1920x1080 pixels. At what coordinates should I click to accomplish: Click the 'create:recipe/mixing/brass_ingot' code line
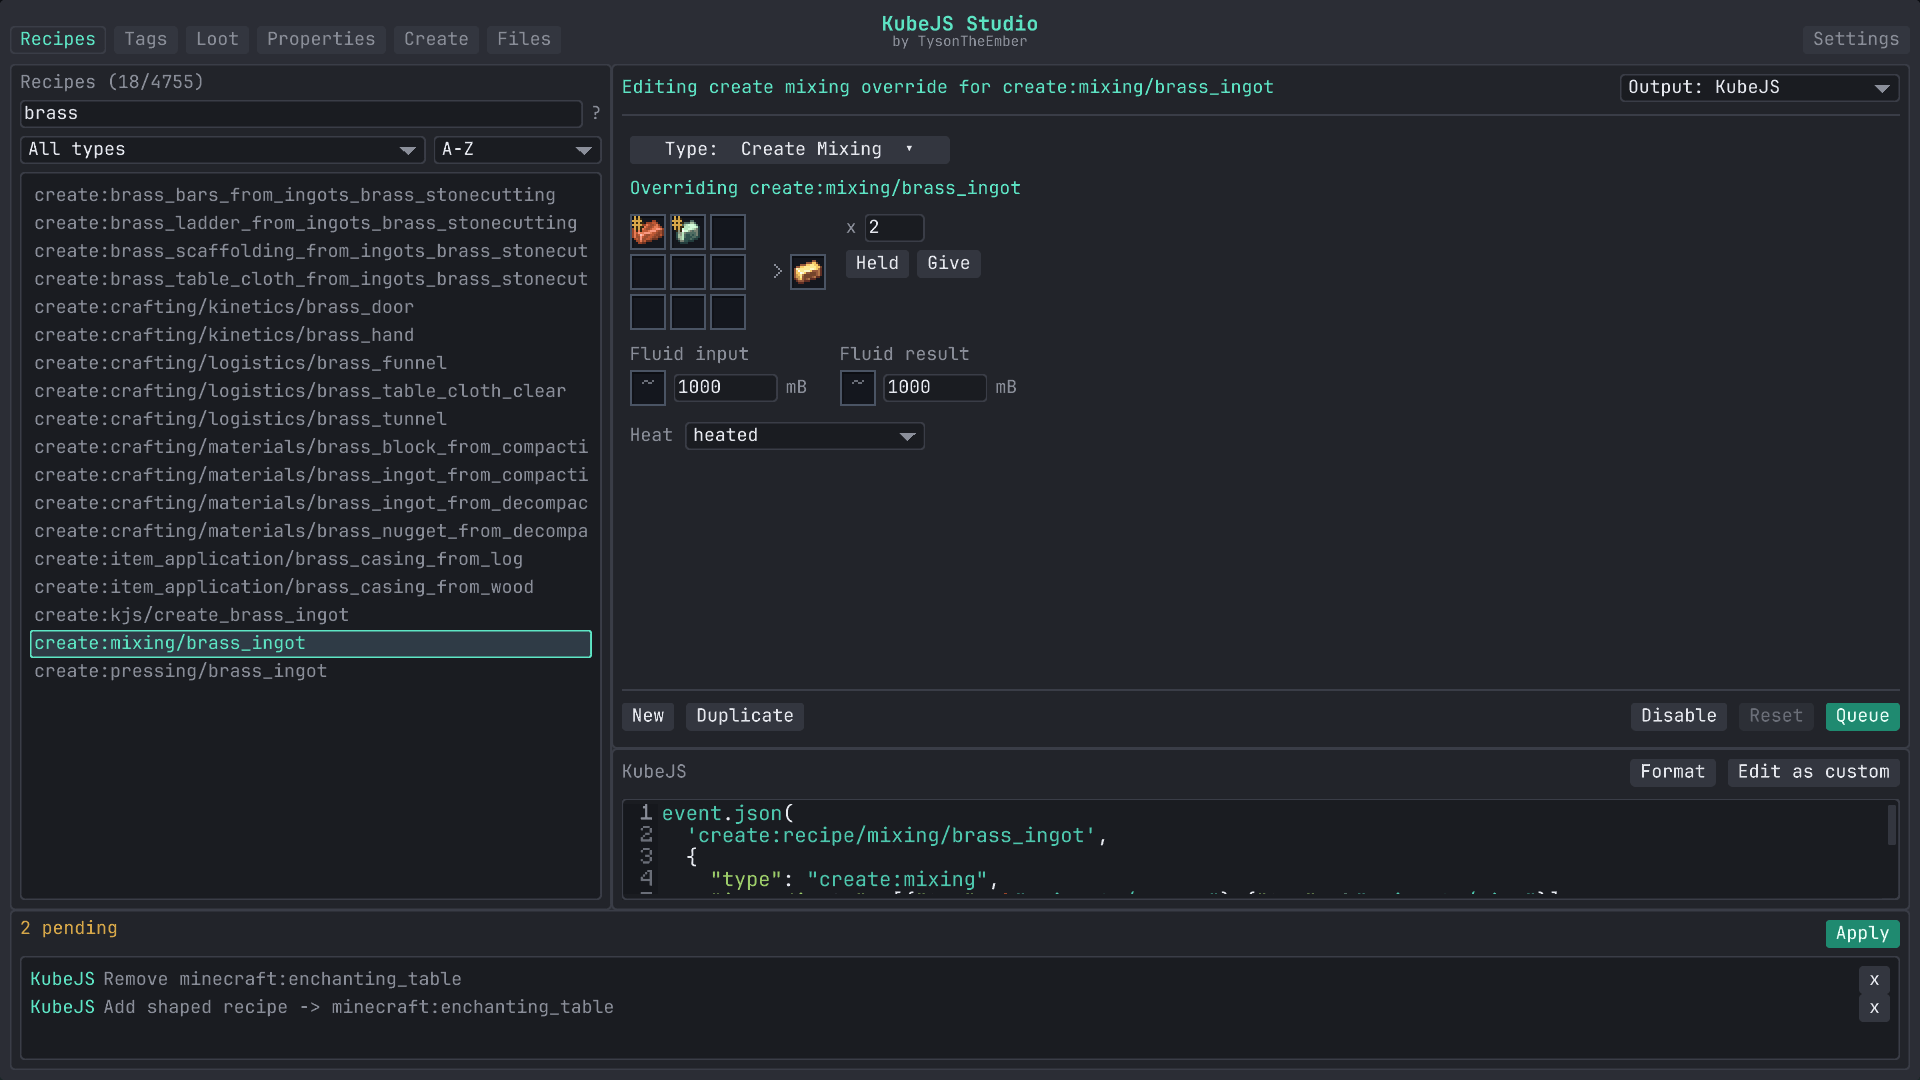pos(897,837)
